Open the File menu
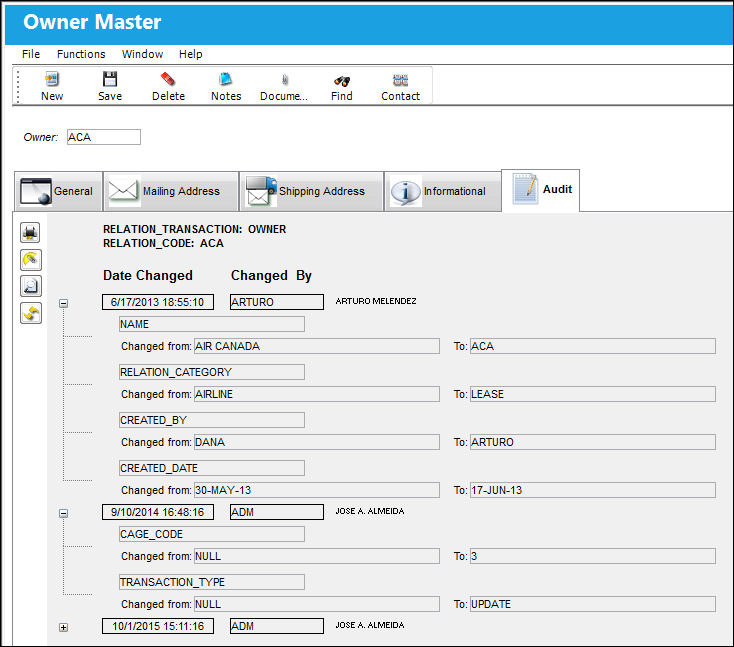Viewport: 734px width, 647px height. tap(31, 54)
